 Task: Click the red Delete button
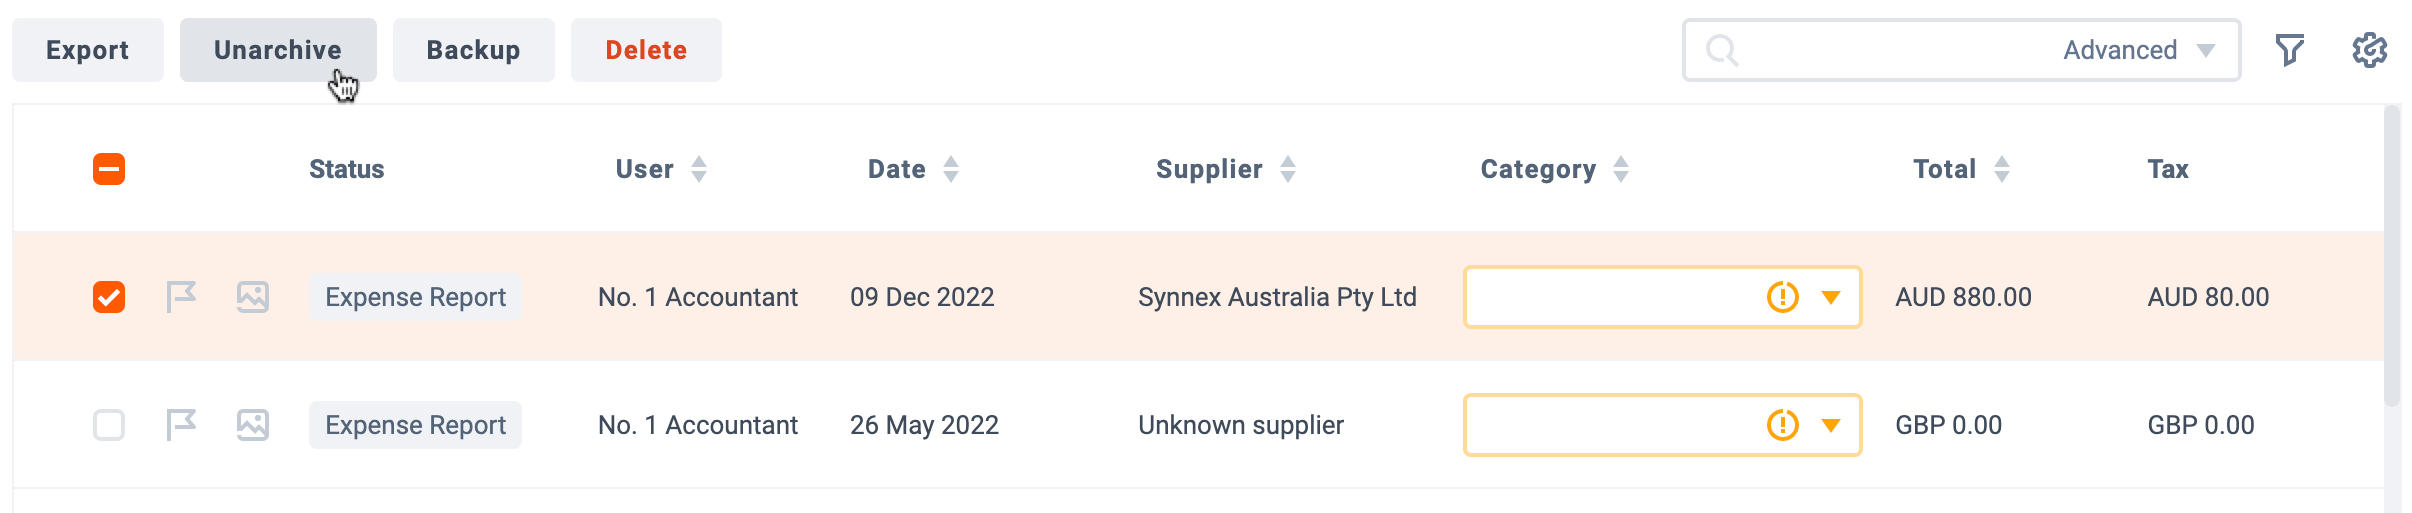coord(646,50)
